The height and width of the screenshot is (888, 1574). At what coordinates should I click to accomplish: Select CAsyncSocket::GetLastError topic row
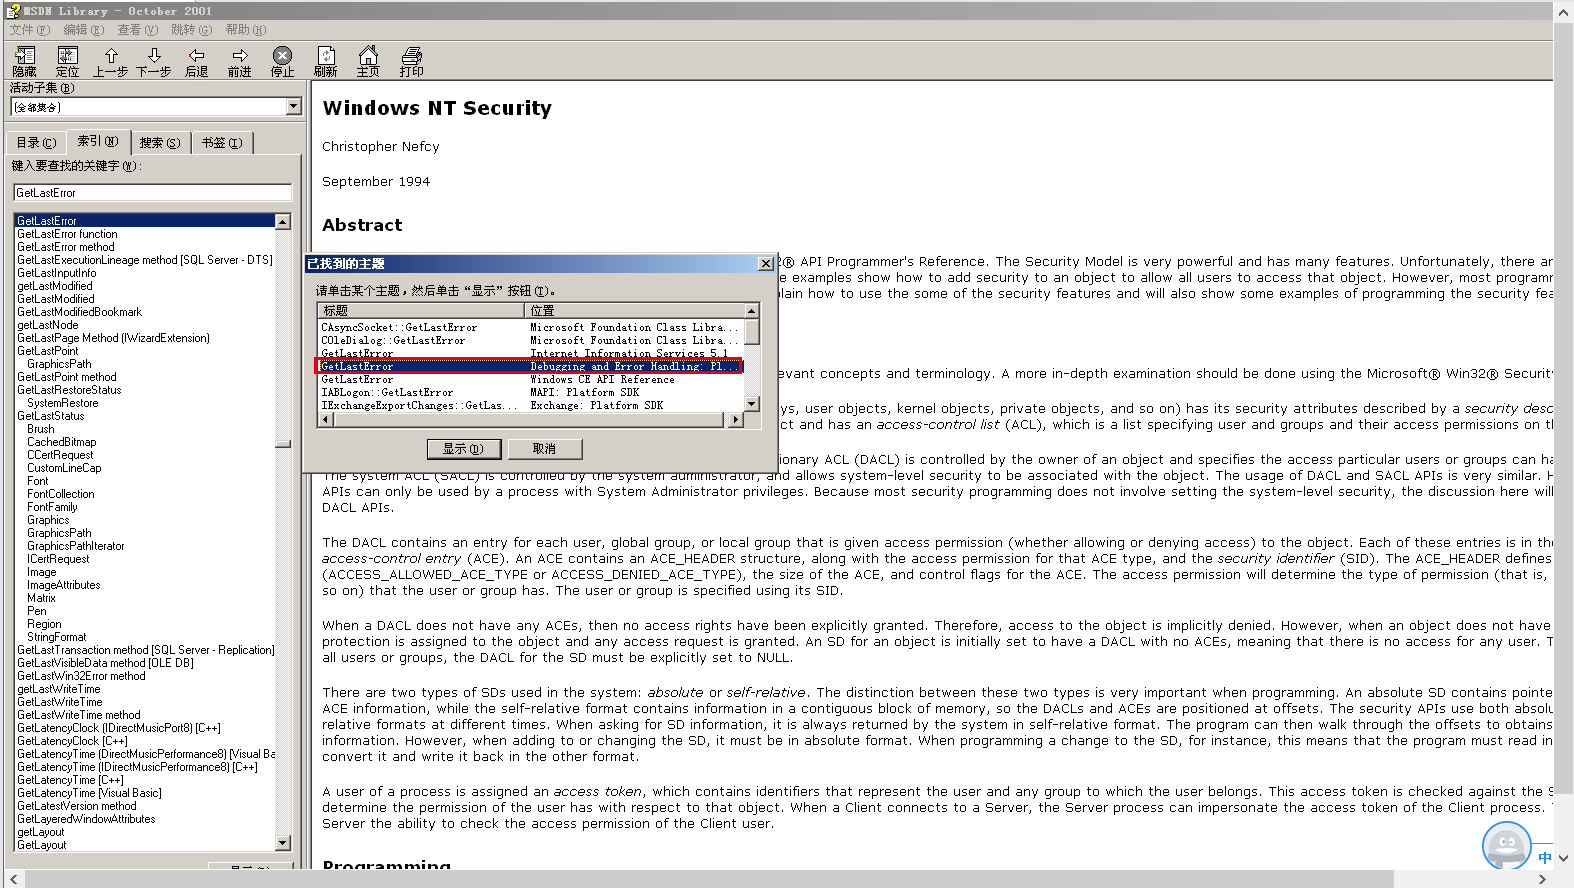(531, 328)
